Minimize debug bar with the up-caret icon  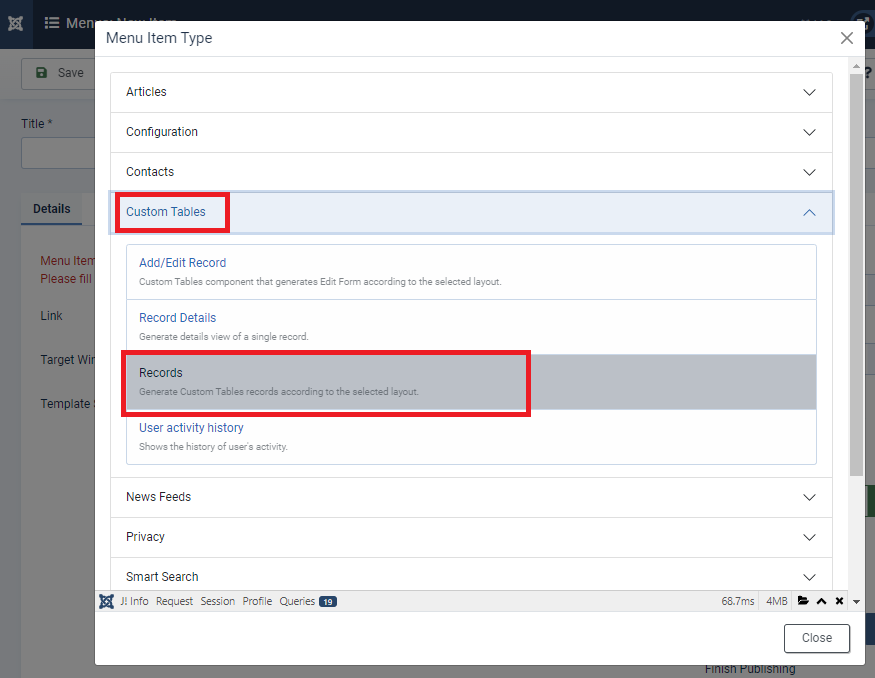pos(822,601)
